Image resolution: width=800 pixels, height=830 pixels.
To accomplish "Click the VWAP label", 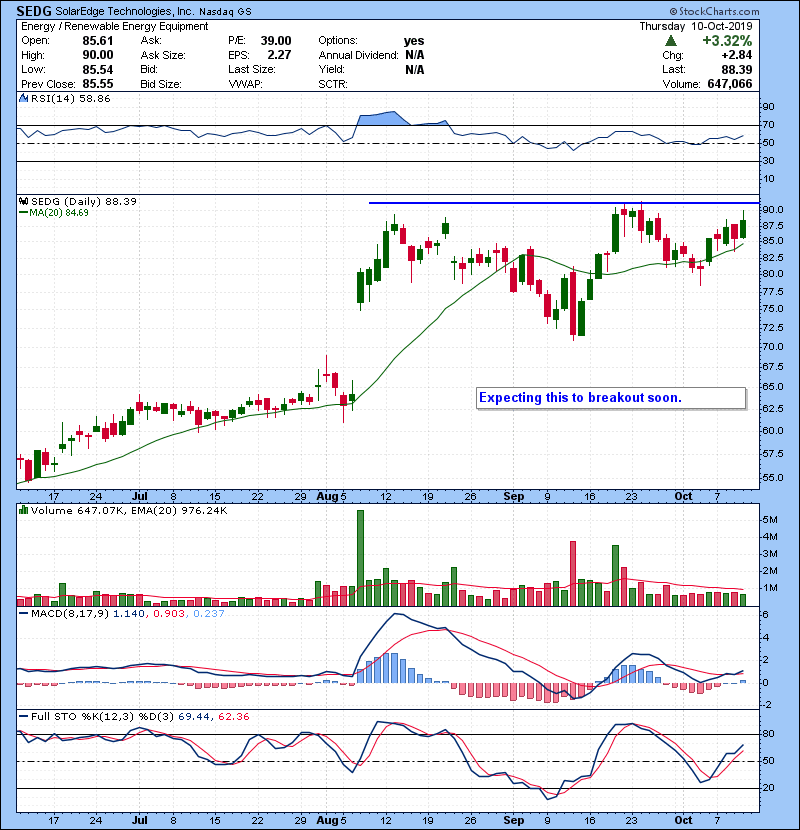I will pos(245,84).
